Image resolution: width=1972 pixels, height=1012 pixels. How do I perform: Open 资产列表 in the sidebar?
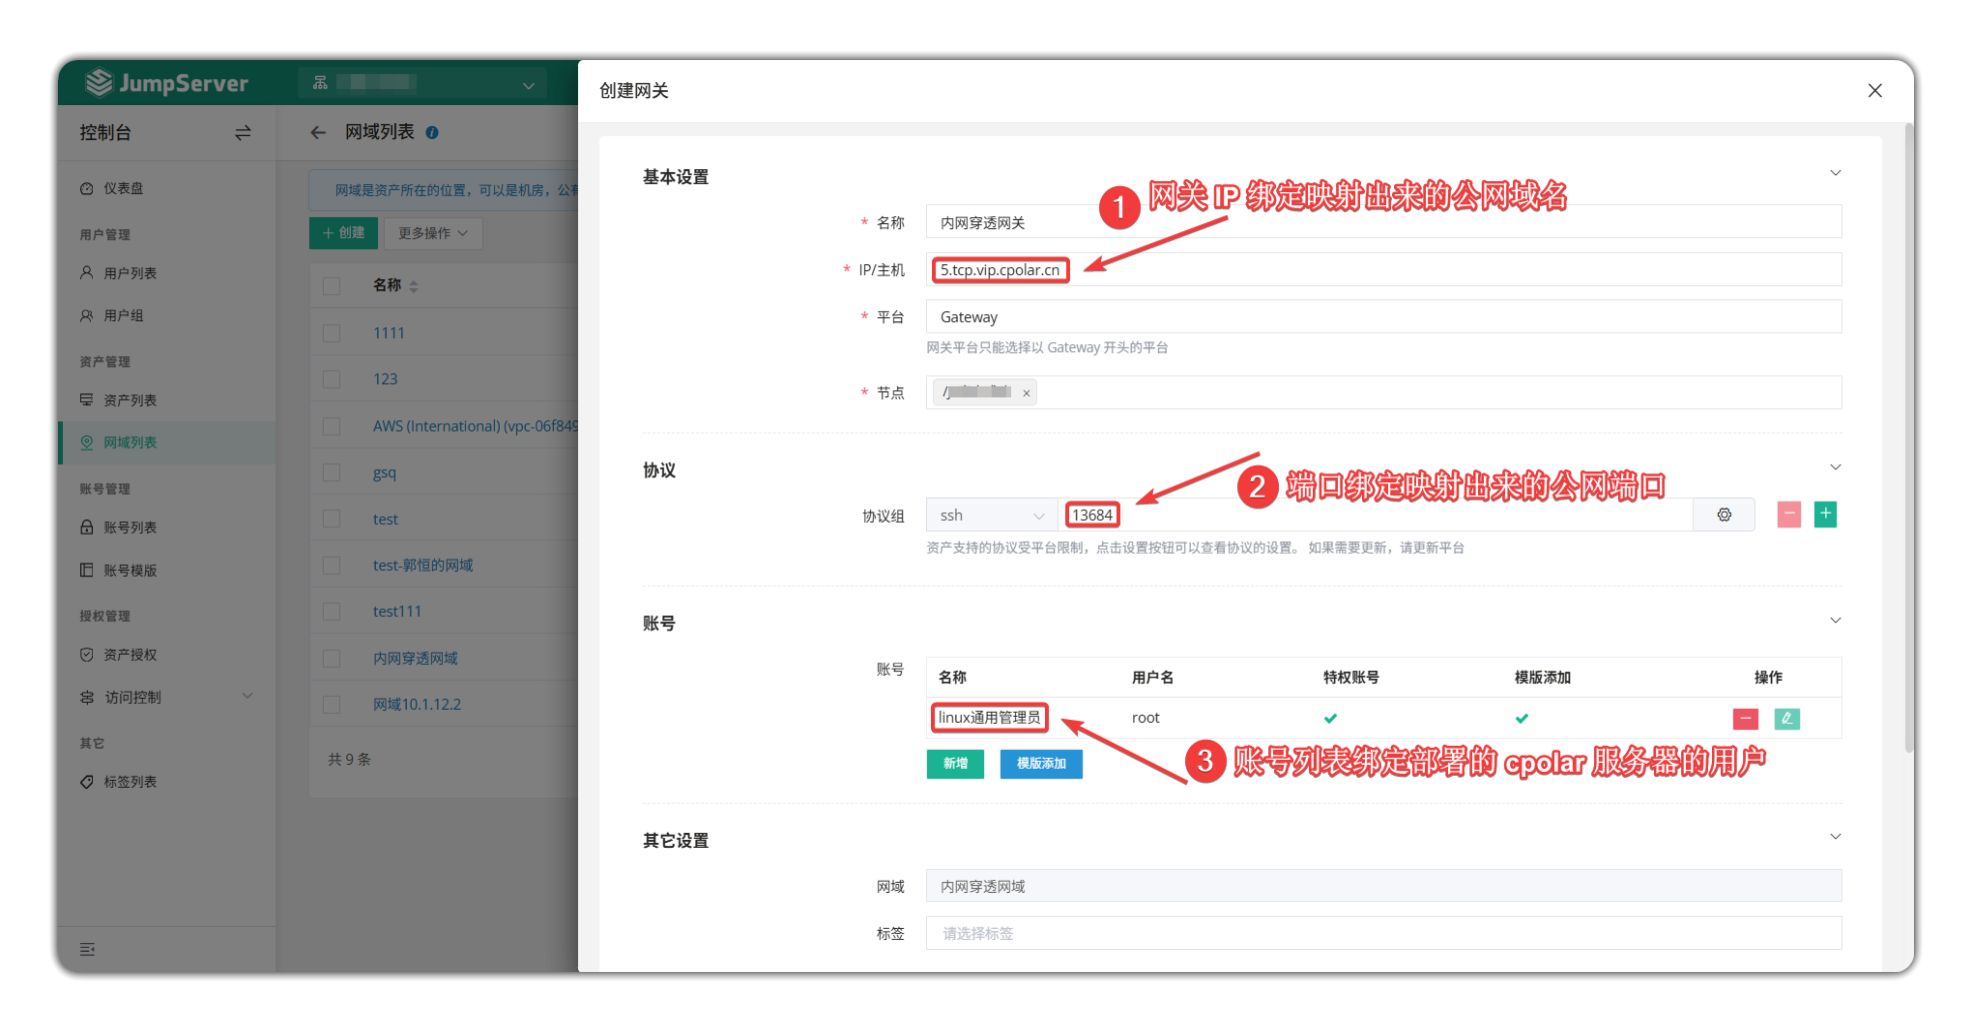pos(130,400)
